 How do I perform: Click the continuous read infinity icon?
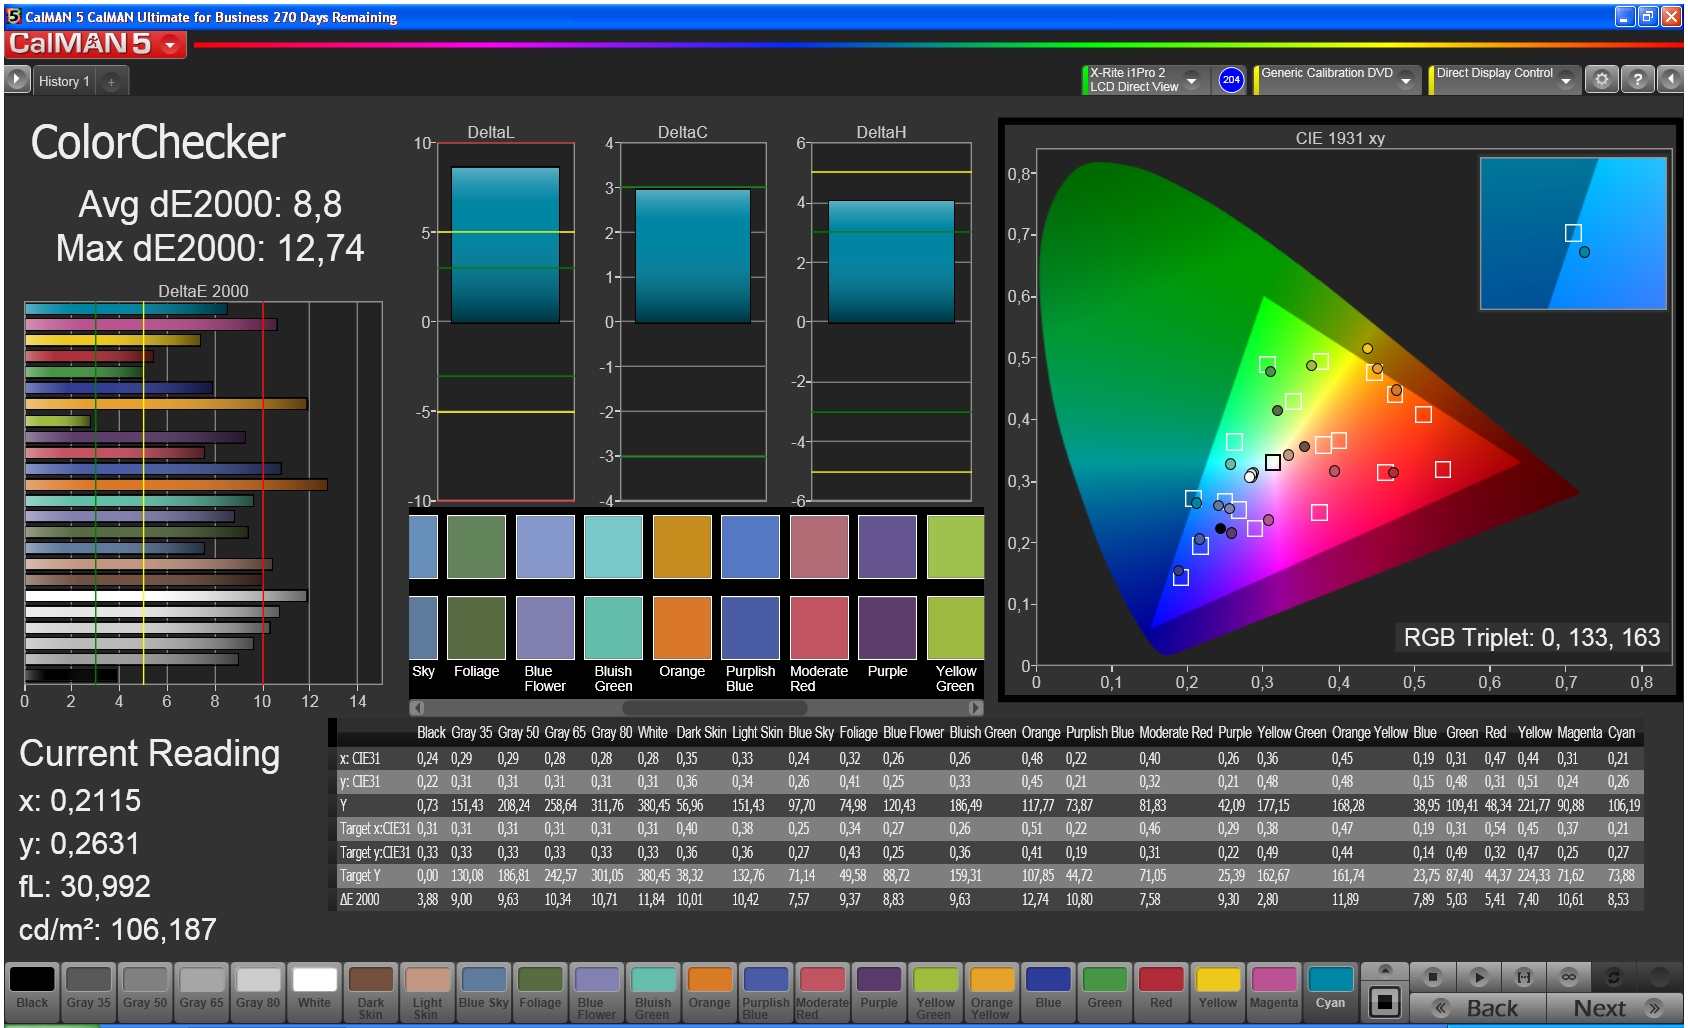[x=1569, y=976]
